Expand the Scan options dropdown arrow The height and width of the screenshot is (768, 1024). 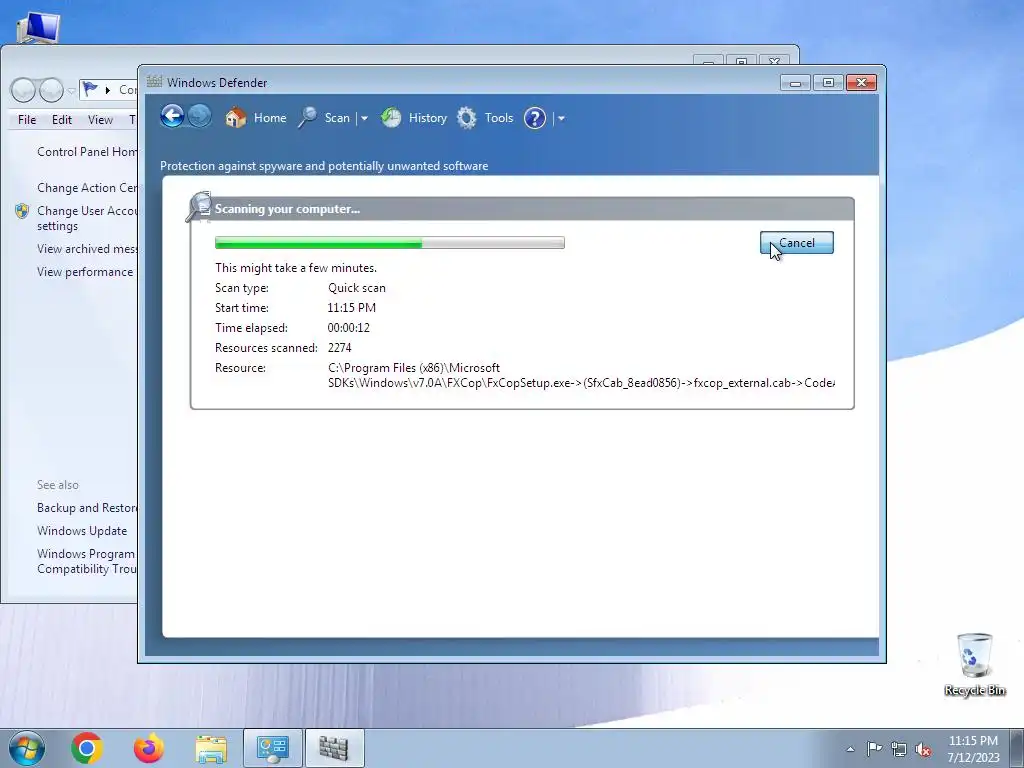coord(364,119)
